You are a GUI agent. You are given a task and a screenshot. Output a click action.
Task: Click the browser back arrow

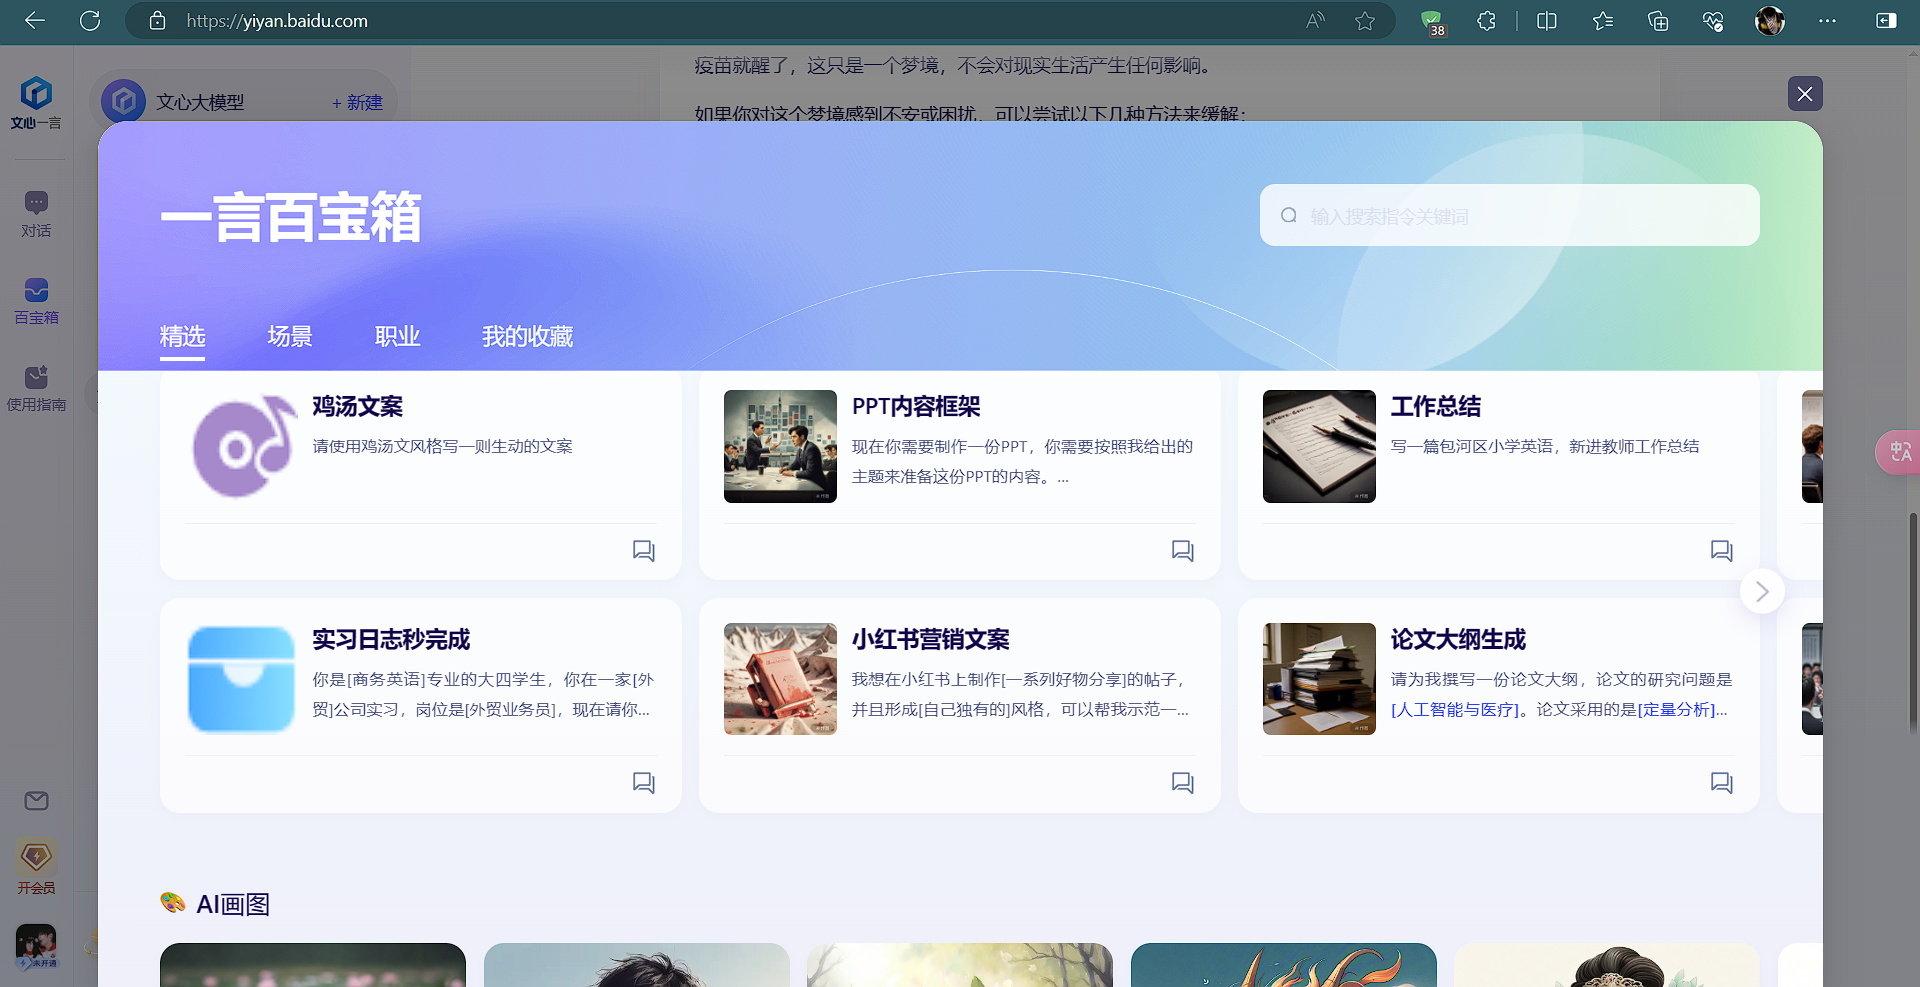point(35,21)
